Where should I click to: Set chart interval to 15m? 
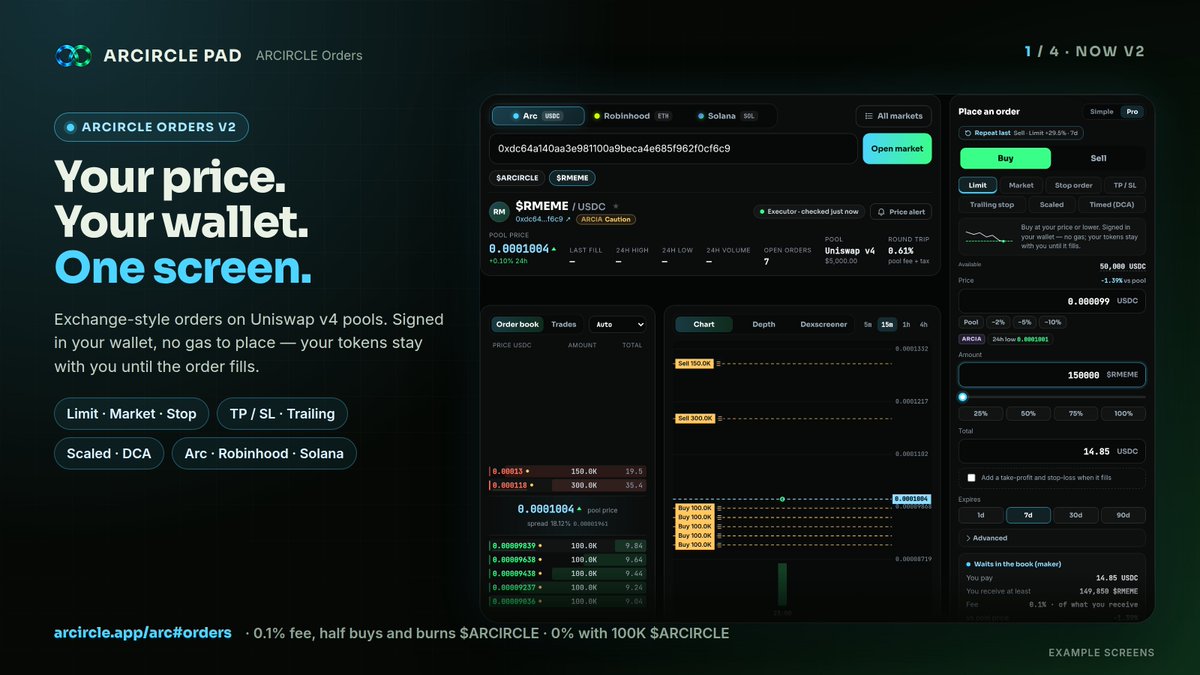(886, 324)
